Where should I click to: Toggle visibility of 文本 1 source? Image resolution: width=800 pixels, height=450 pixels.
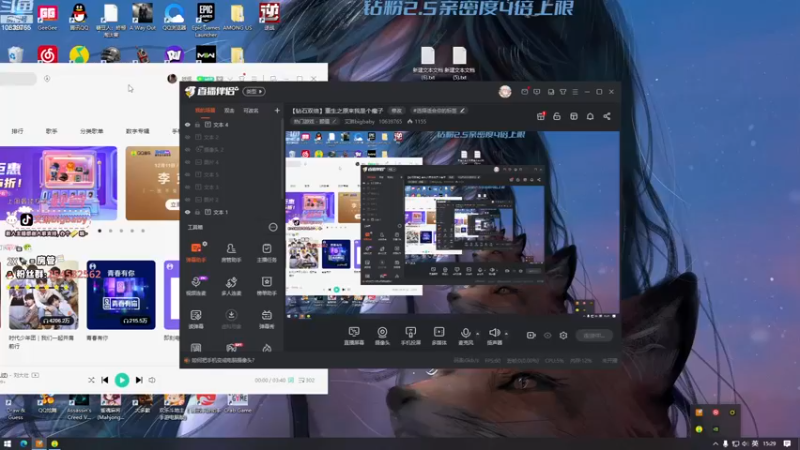[188, 212]
